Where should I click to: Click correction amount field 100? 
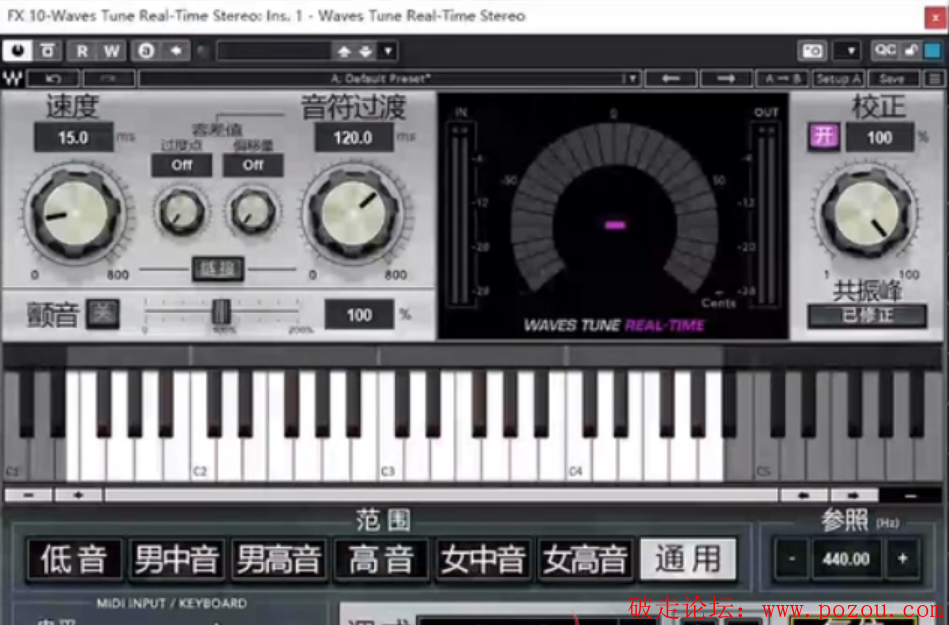[879, 137]
